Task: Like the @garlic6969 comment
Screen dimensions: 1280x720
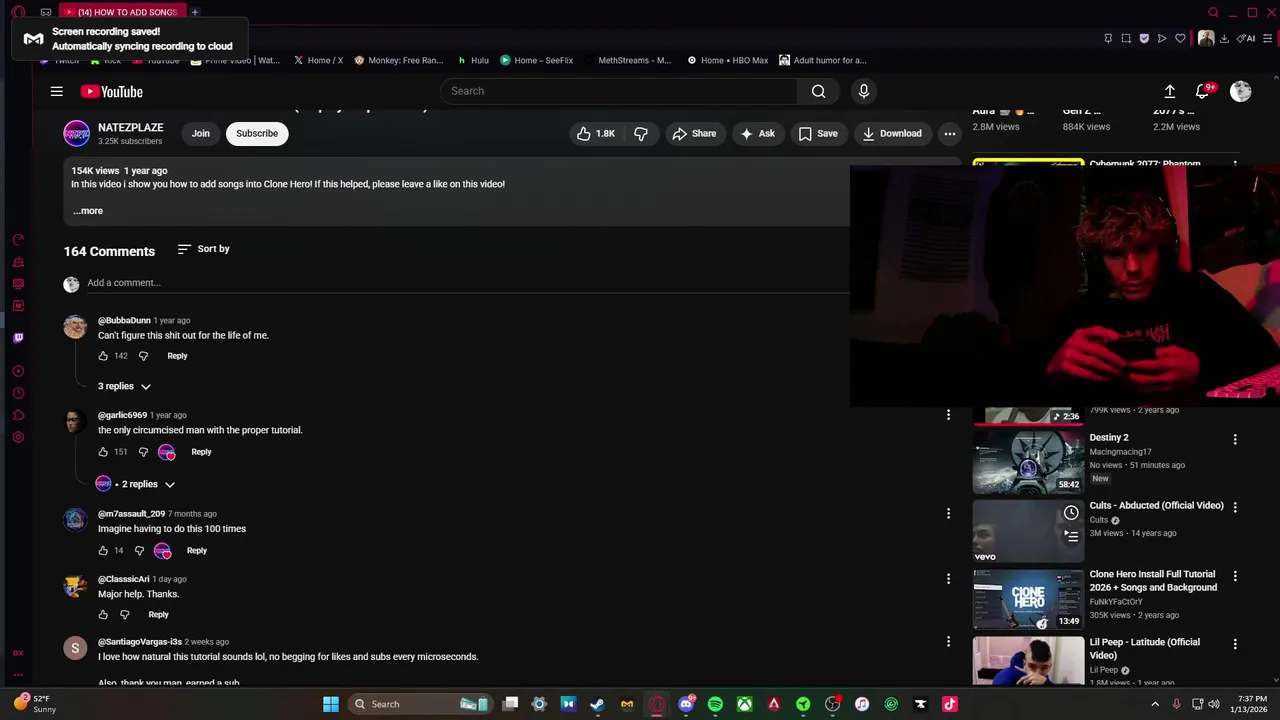Action: click(x=103, y=452)
